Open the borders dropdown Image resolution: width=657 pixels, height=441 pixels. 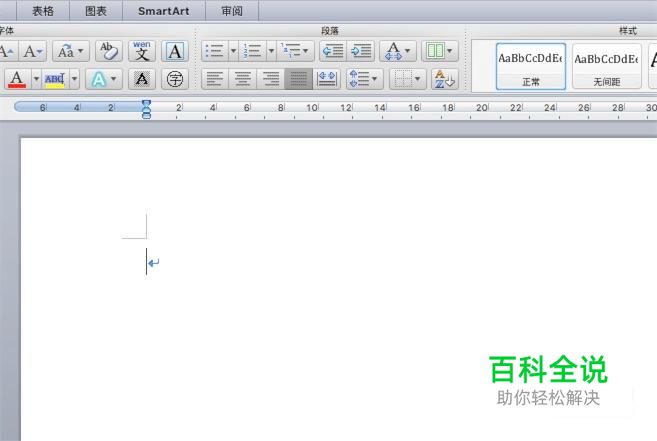(408, 79)
